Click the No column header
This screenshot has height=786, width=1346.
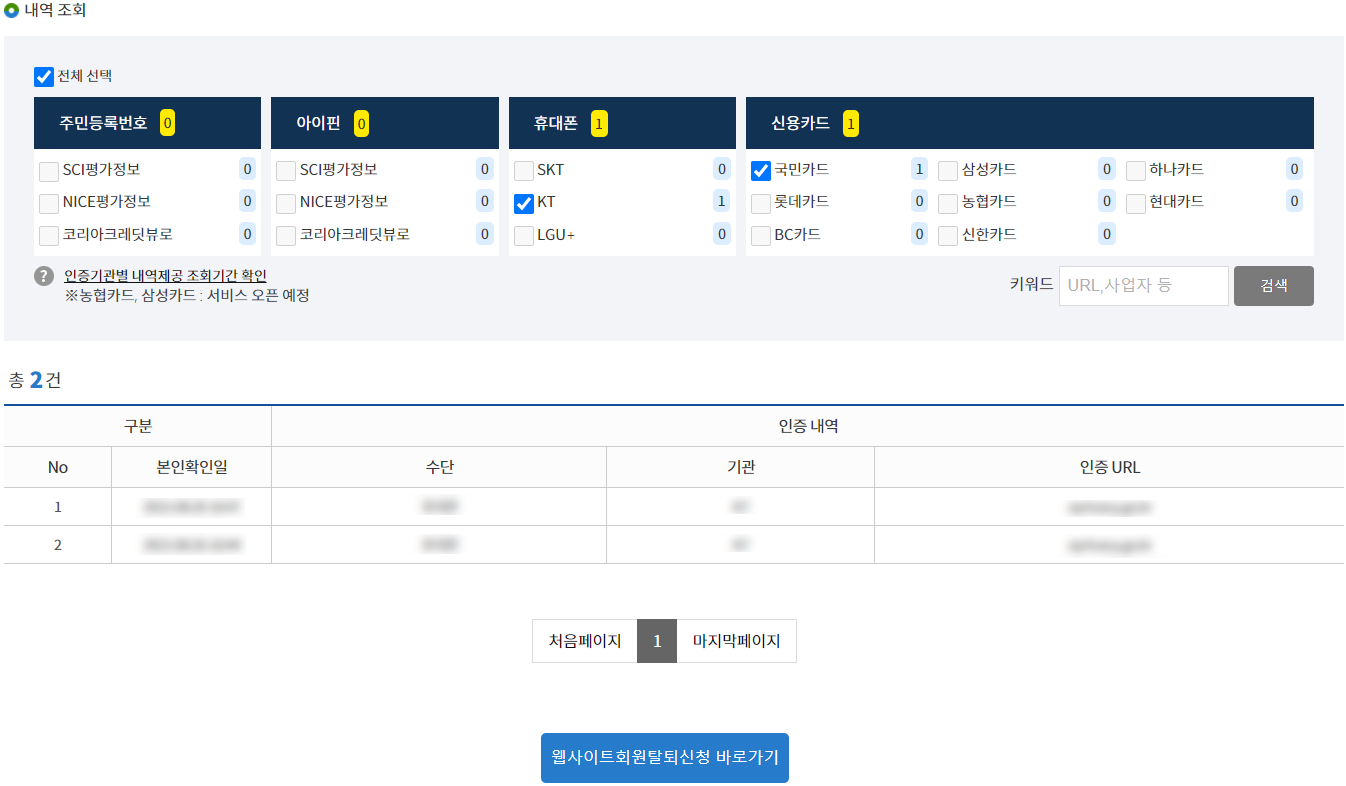(58, 467)
